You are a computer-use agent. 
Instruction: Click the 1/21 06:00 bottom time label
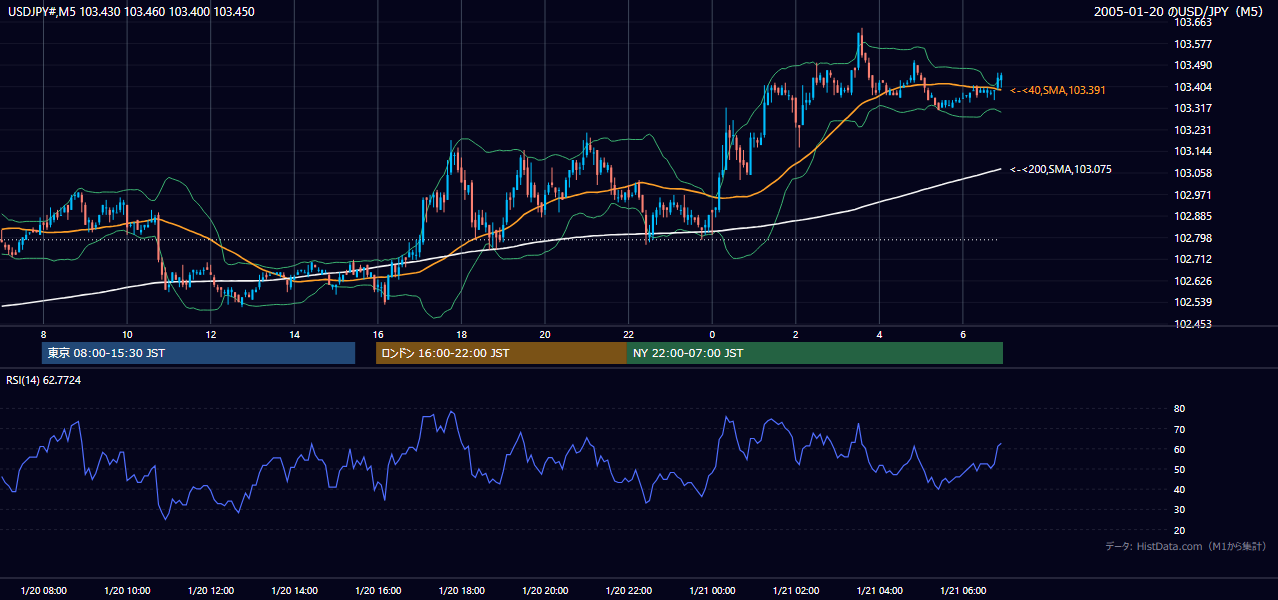(x=963, y=591)
